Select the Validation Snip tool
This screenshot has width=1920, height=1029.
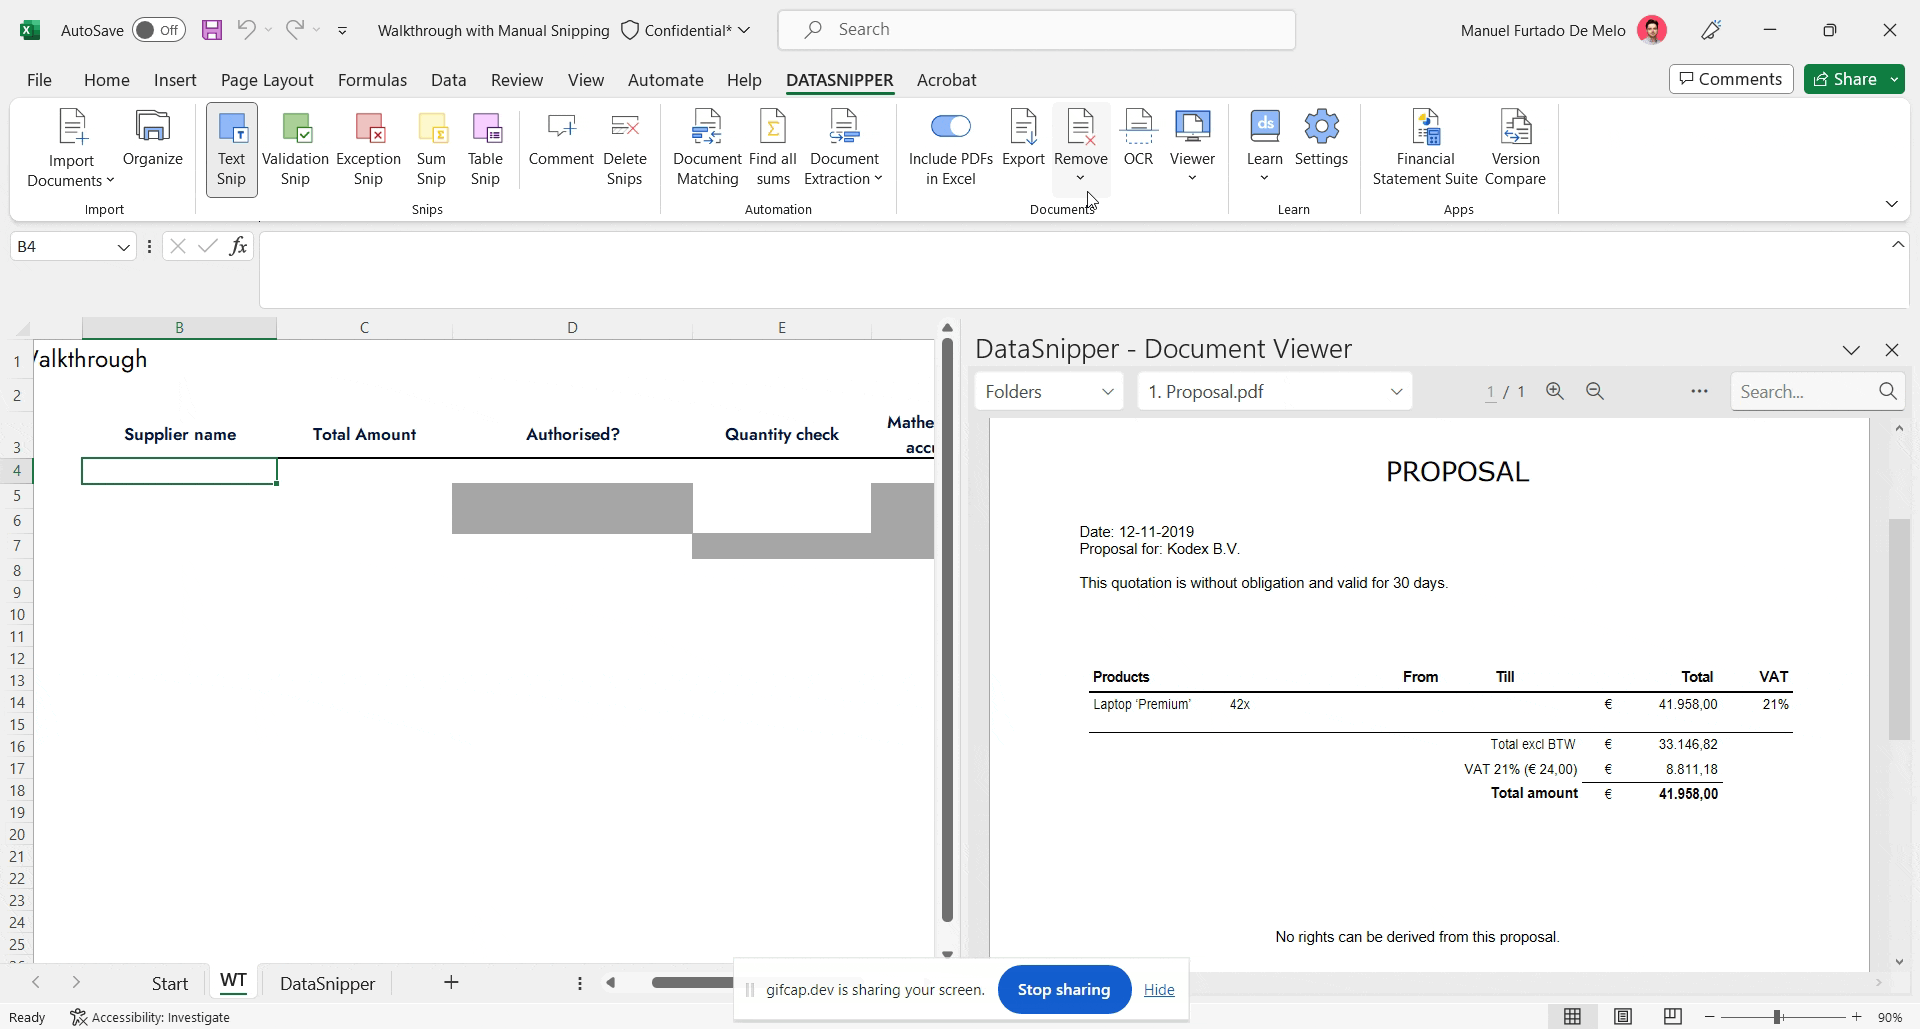(295, 148)
